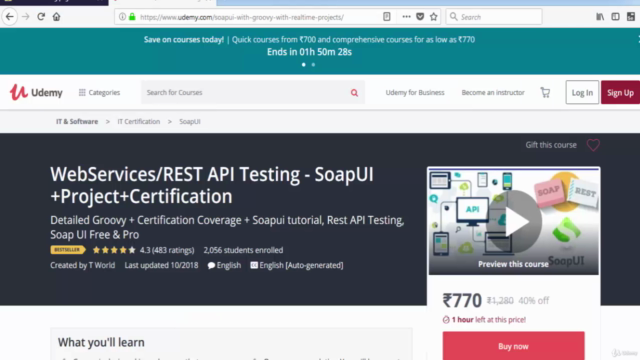The height and width of the screenshot is (360, 640).
Task: Play the course preview video
Action: [x=514, y=221]
